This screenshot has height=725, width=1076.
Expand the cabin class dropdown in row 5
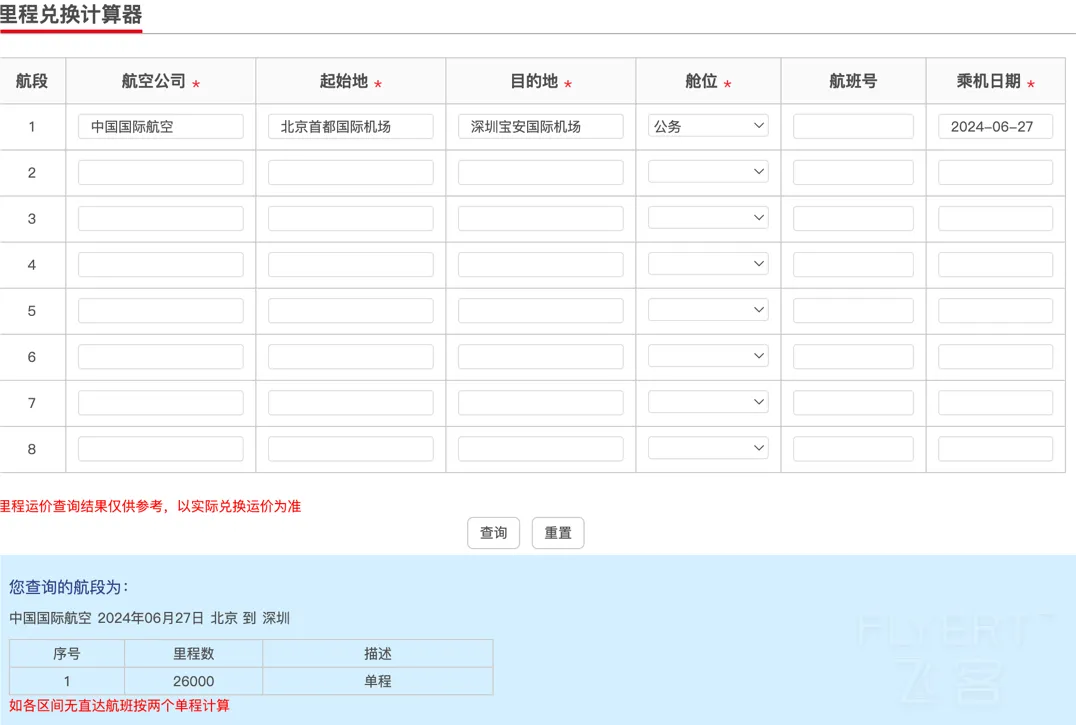[708, 310]
